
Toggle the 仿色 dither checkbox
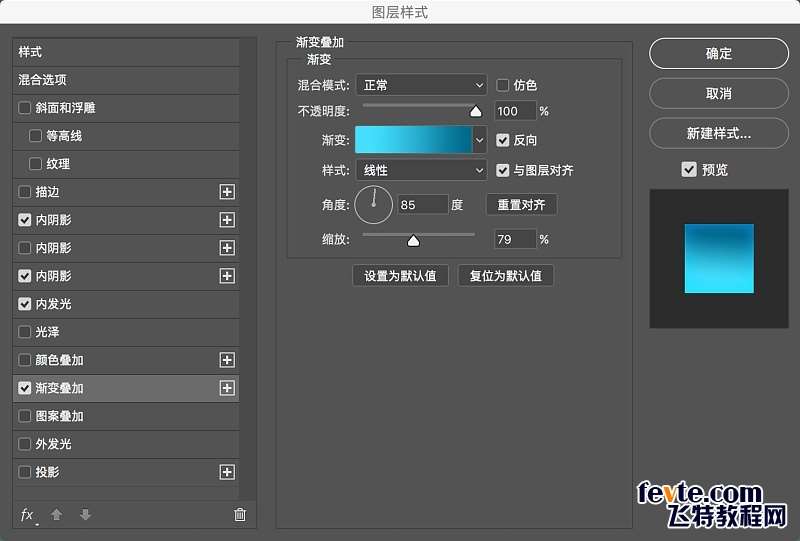(x=503, y=85)
